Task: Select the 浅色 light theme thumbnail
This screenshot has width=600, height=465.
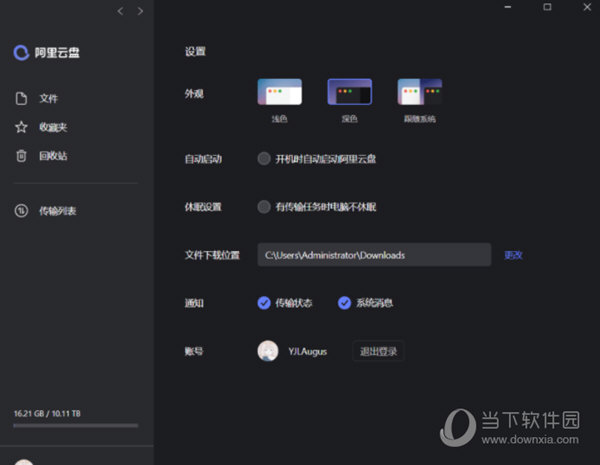Action: [x=280, y=92]
